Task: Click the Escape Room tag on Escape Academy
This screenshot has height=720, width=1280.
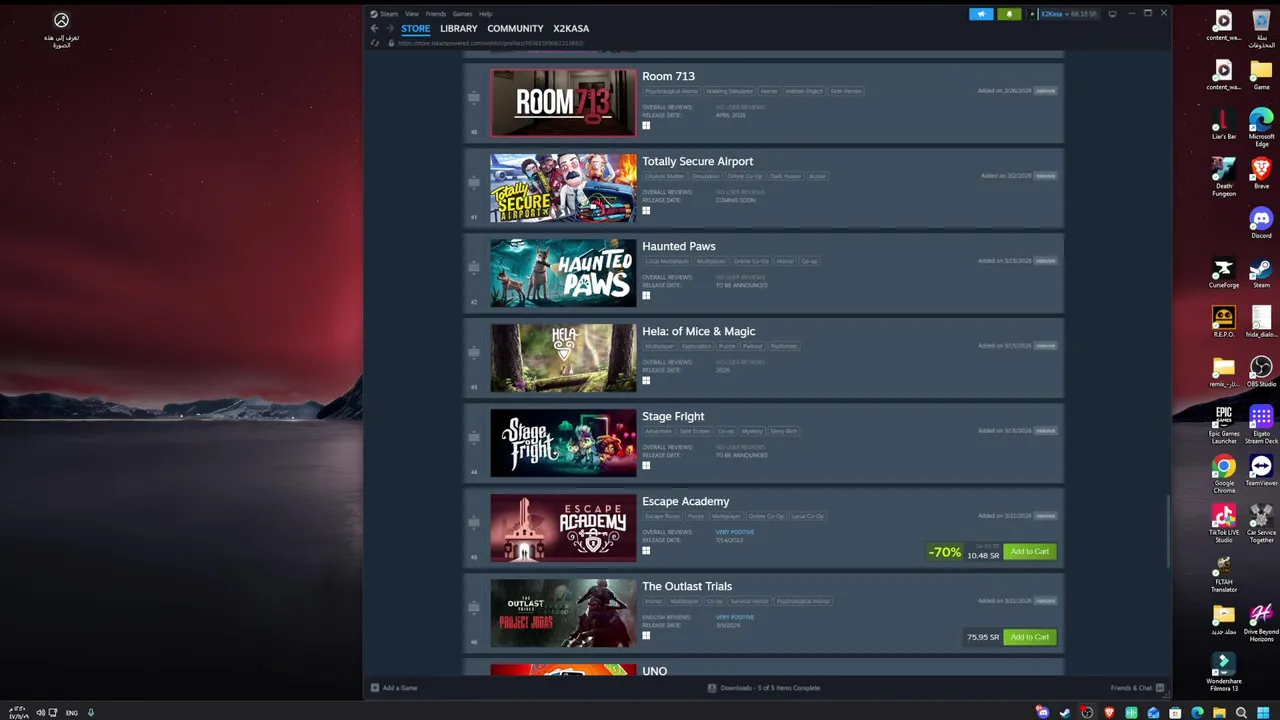Action: tap(662, 516)
